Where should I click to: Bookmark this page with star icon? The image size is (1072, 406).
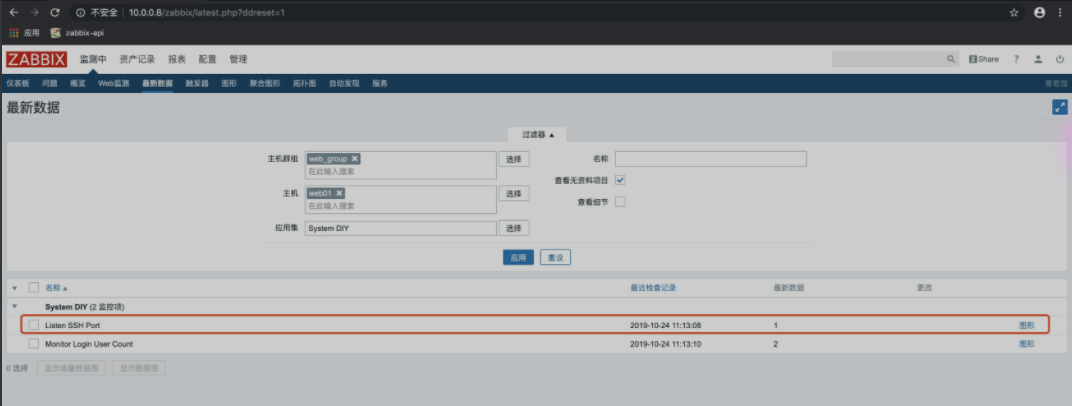click(1014, 12)
